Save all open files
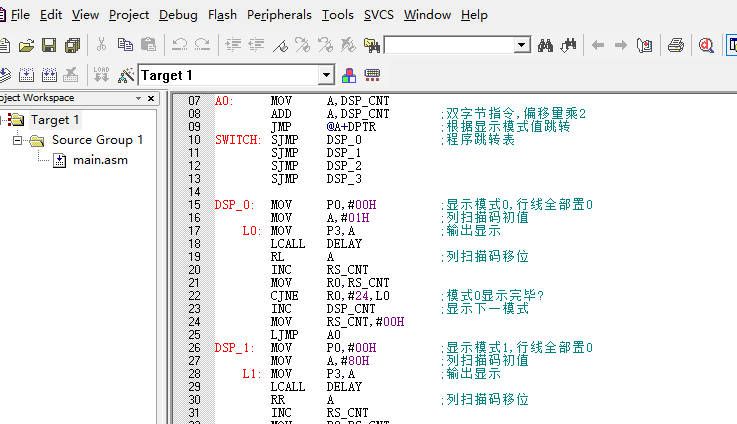Viewport: 737px width, 424px height. (72, 45)
